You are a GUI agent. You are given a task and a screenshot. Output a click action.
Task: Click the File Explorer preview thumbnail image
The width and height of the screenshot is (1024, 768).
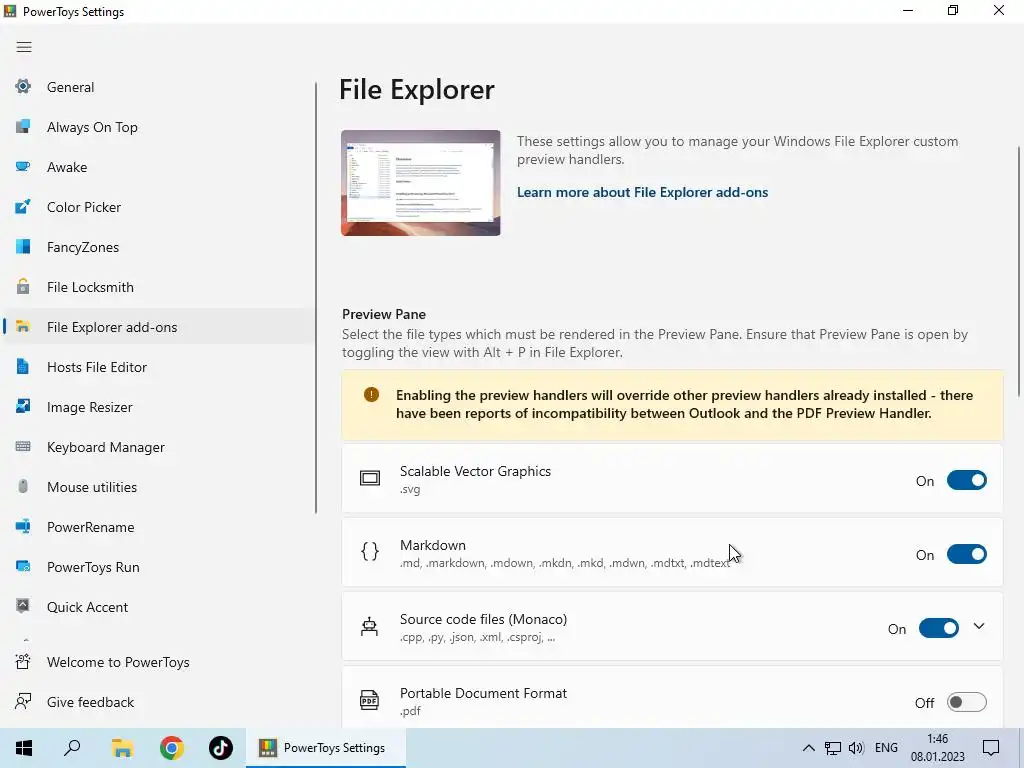point(421,183)
